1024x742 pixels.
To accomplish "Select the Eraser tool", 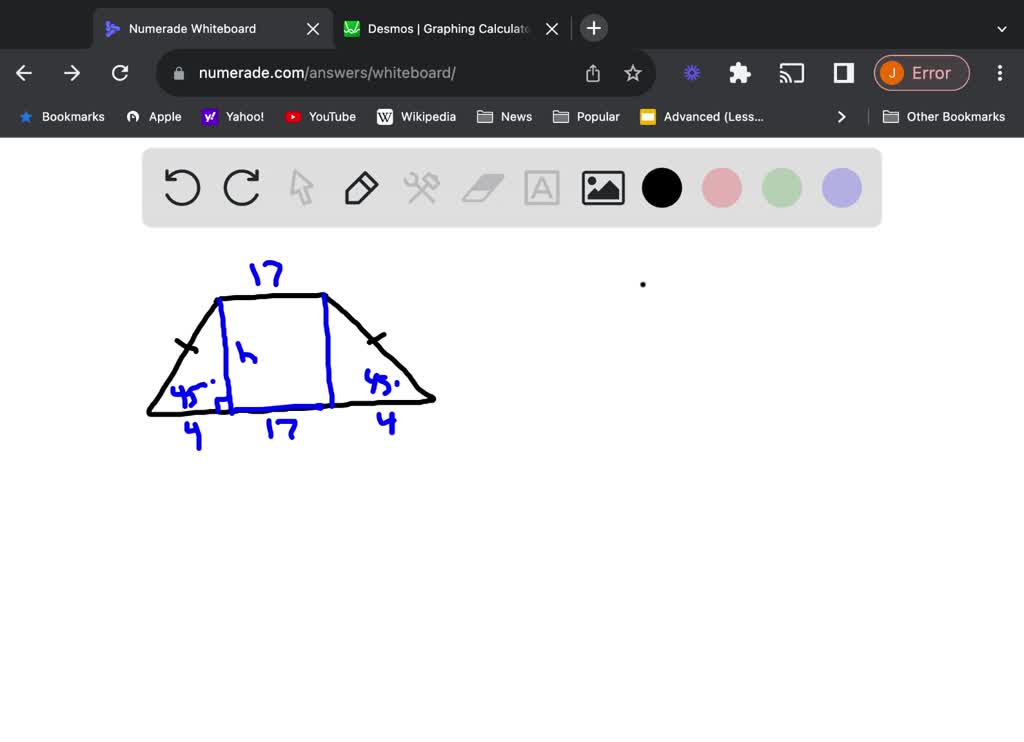I will point(481,187).
